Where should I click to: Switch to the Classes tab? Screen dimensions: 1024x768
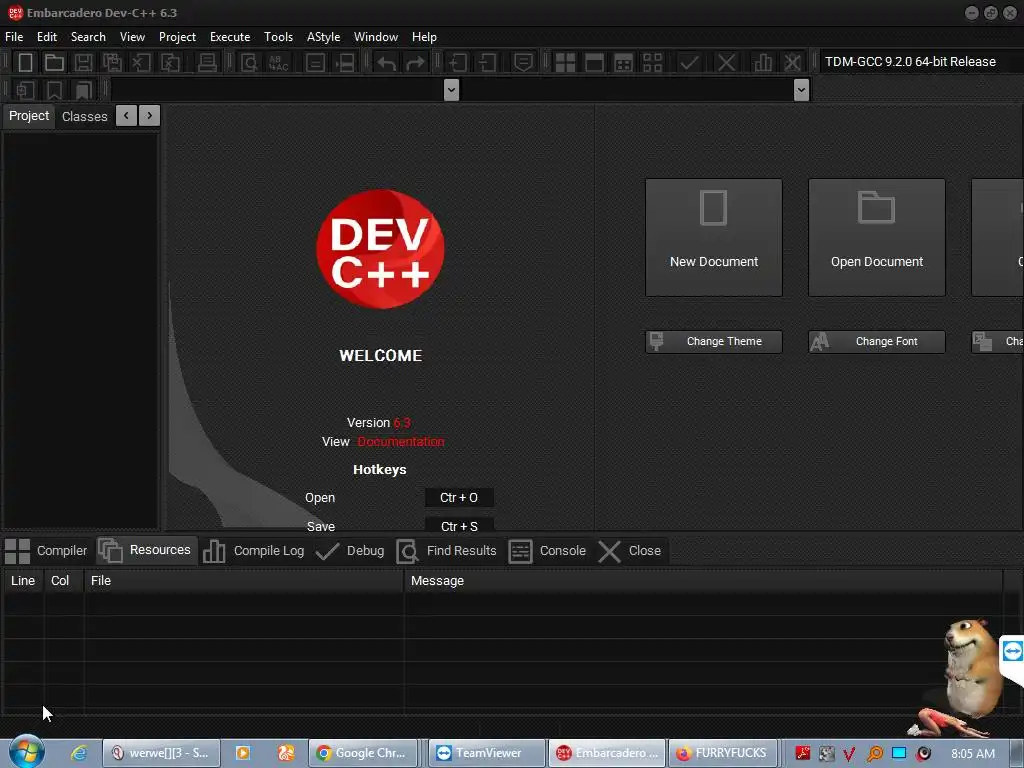tap(84, 116)
